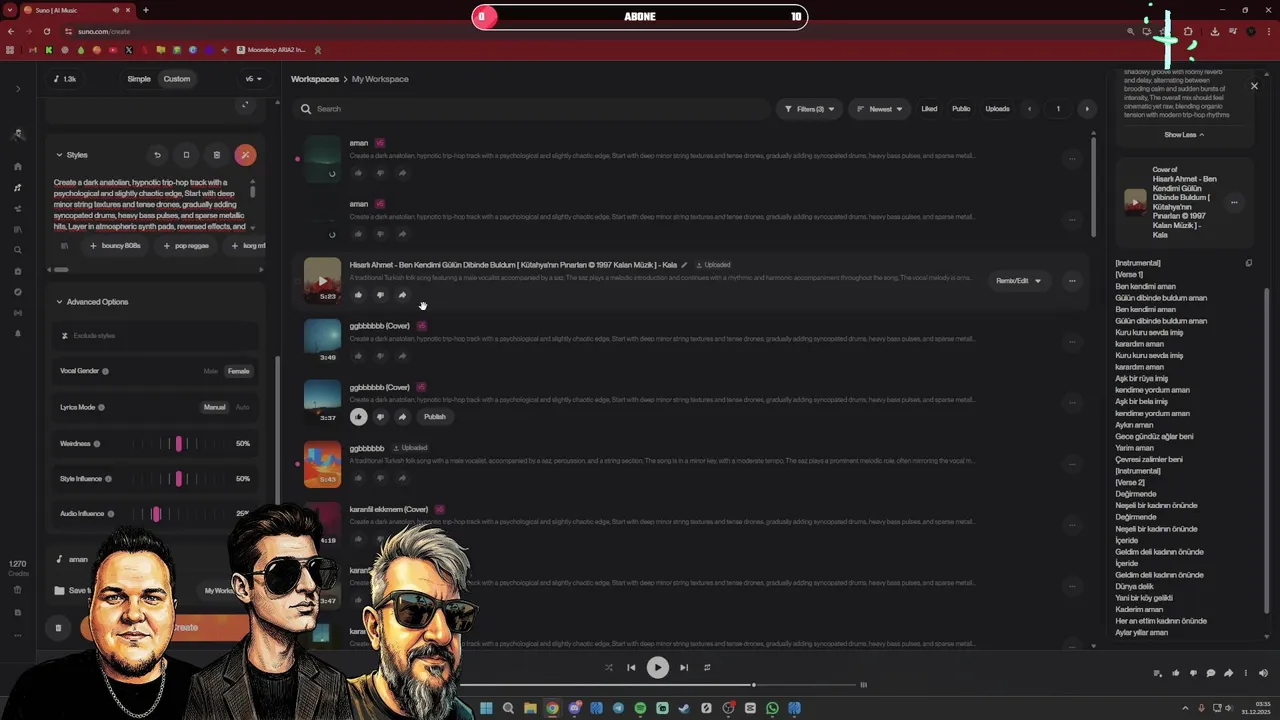Click highlighted like button on ggbbbbbb 3:37
The width and height of the screenshot is (1280, 720).
[x=358, y=417]
